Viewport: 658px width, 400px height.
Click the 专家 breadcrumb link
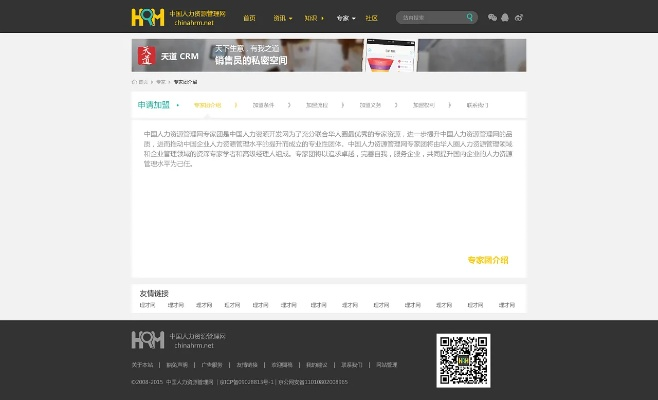tap(161, 82)
